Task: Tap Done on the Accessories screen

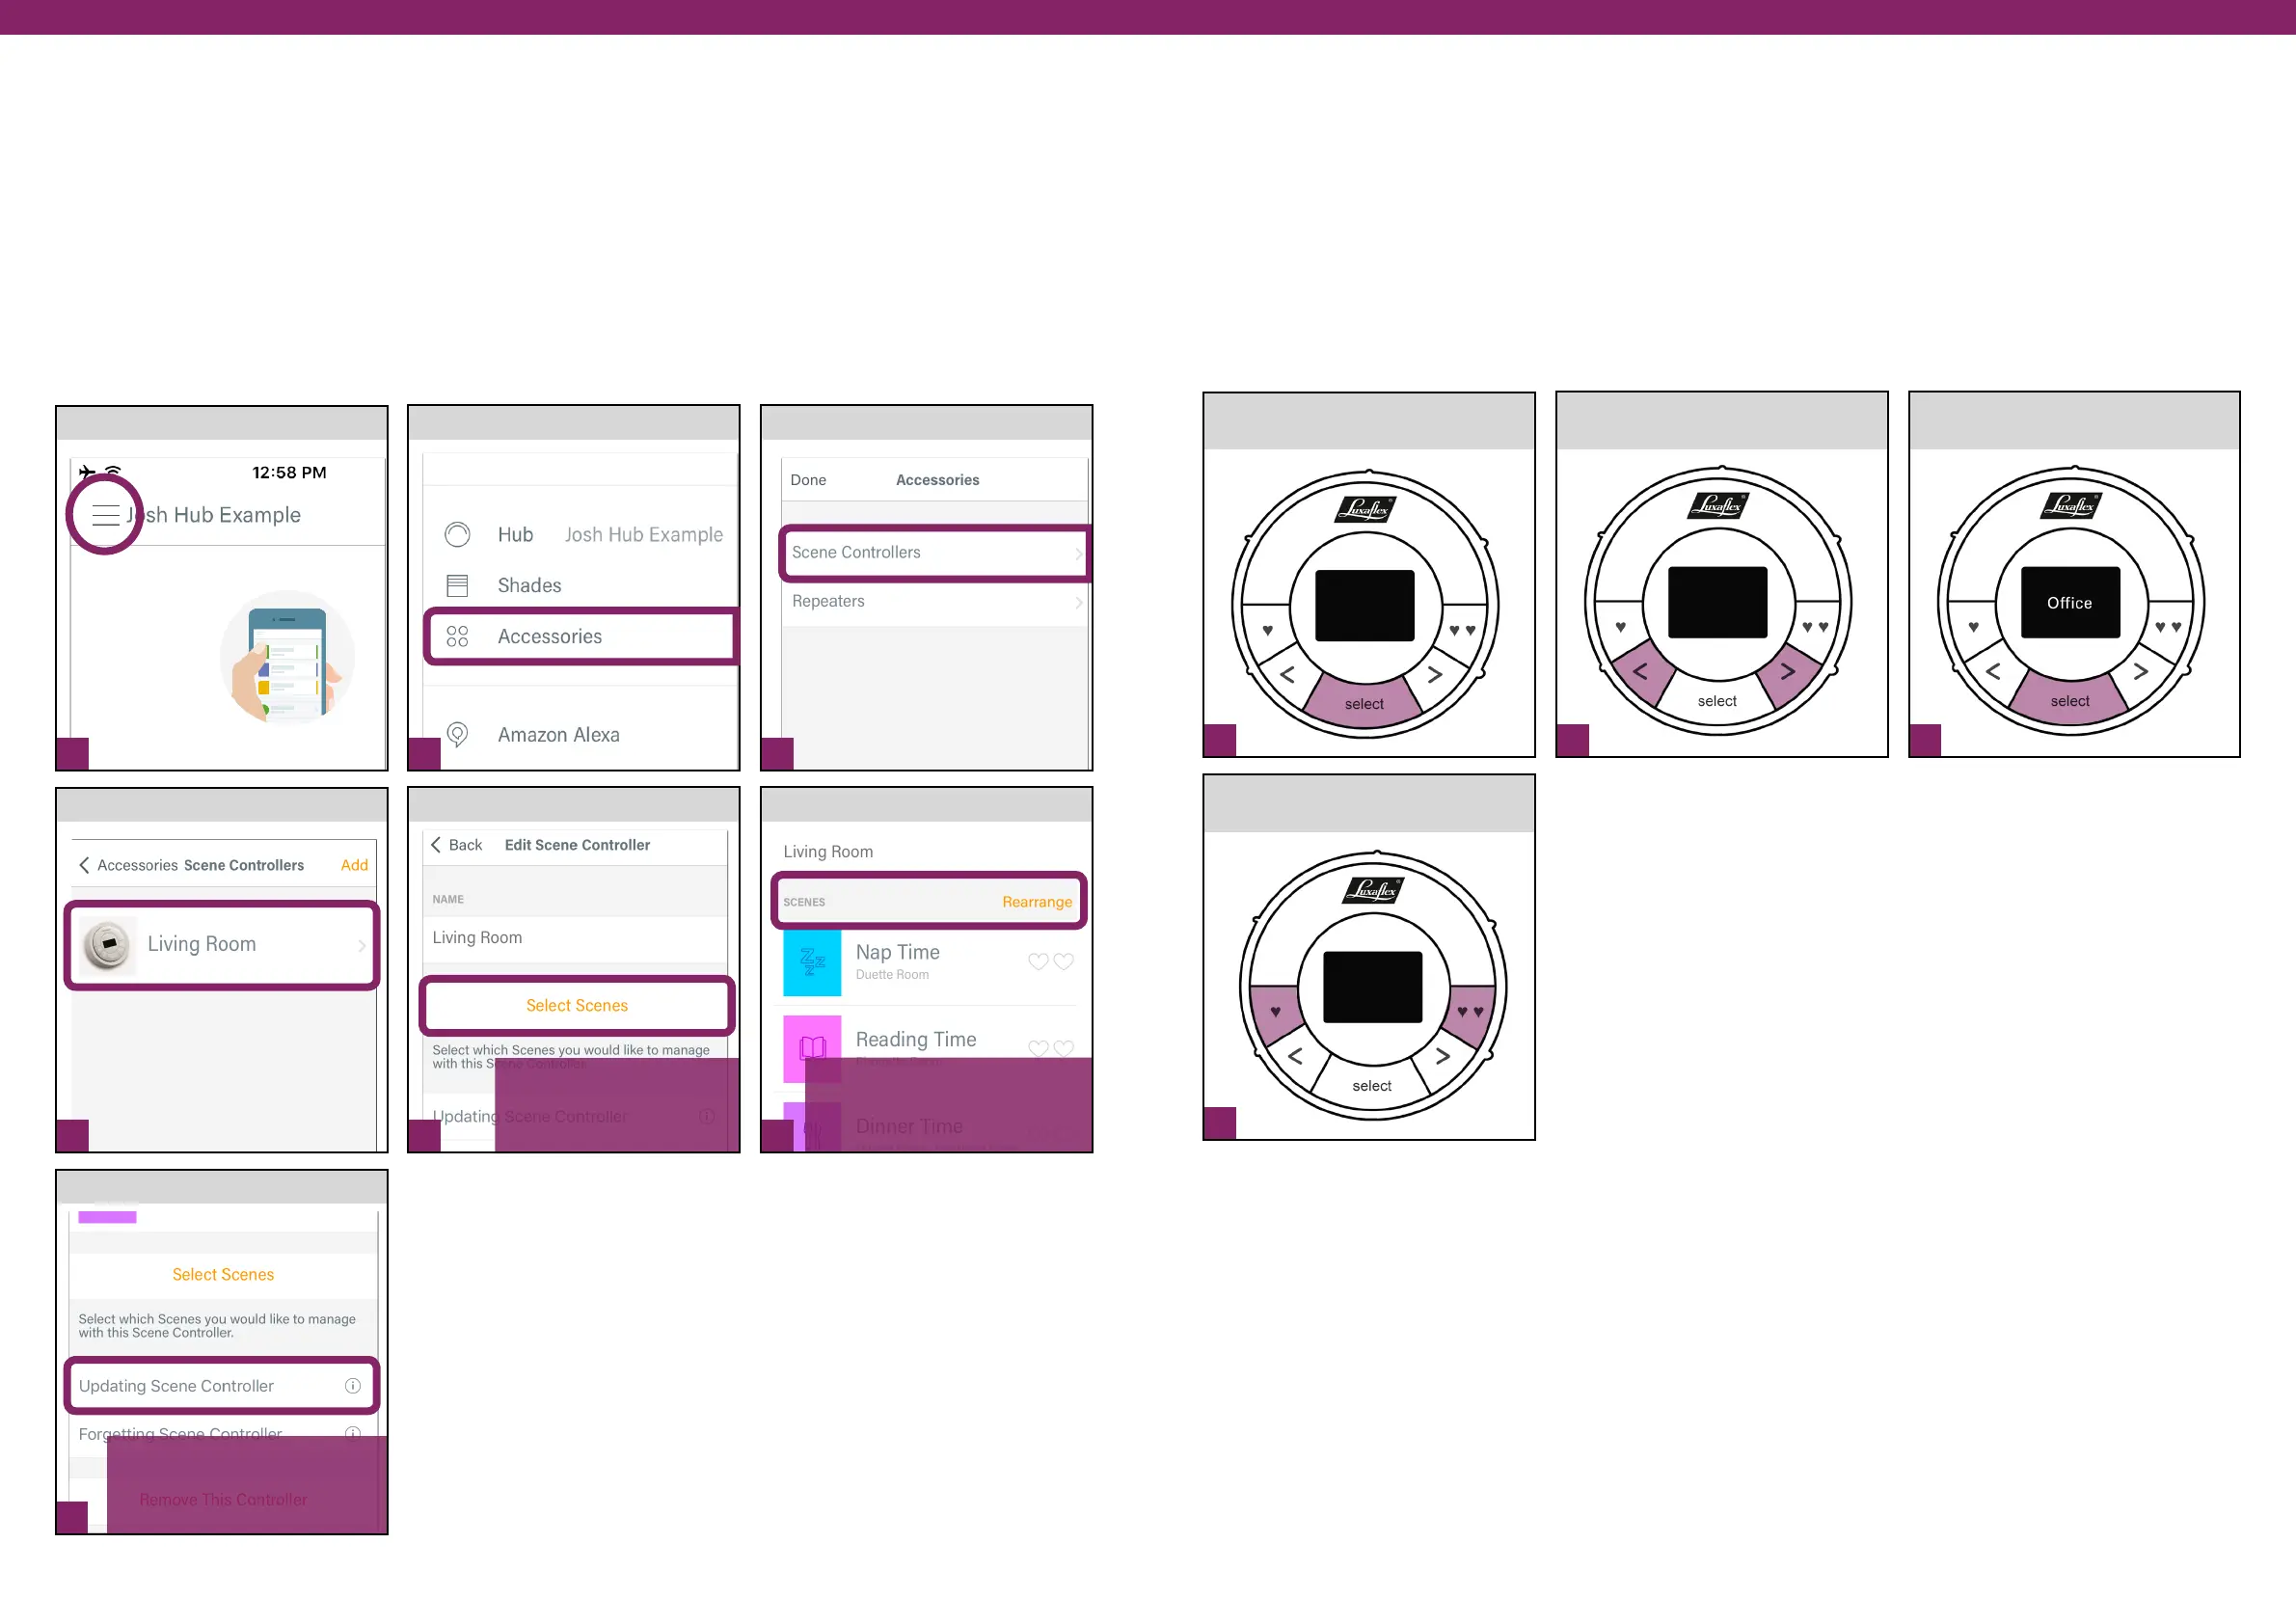Action: pos(808,480)
